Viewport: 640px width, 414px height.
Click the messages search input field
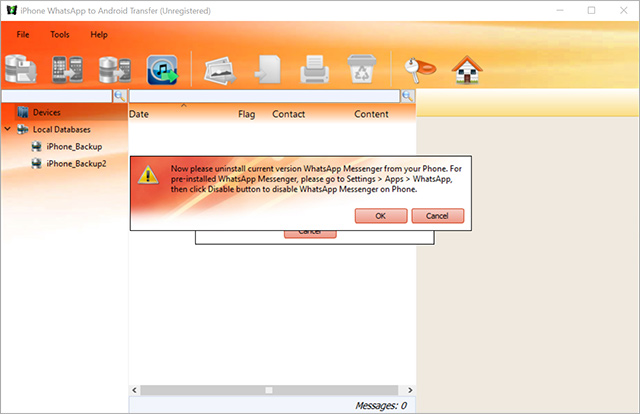(x=264, y=96)
